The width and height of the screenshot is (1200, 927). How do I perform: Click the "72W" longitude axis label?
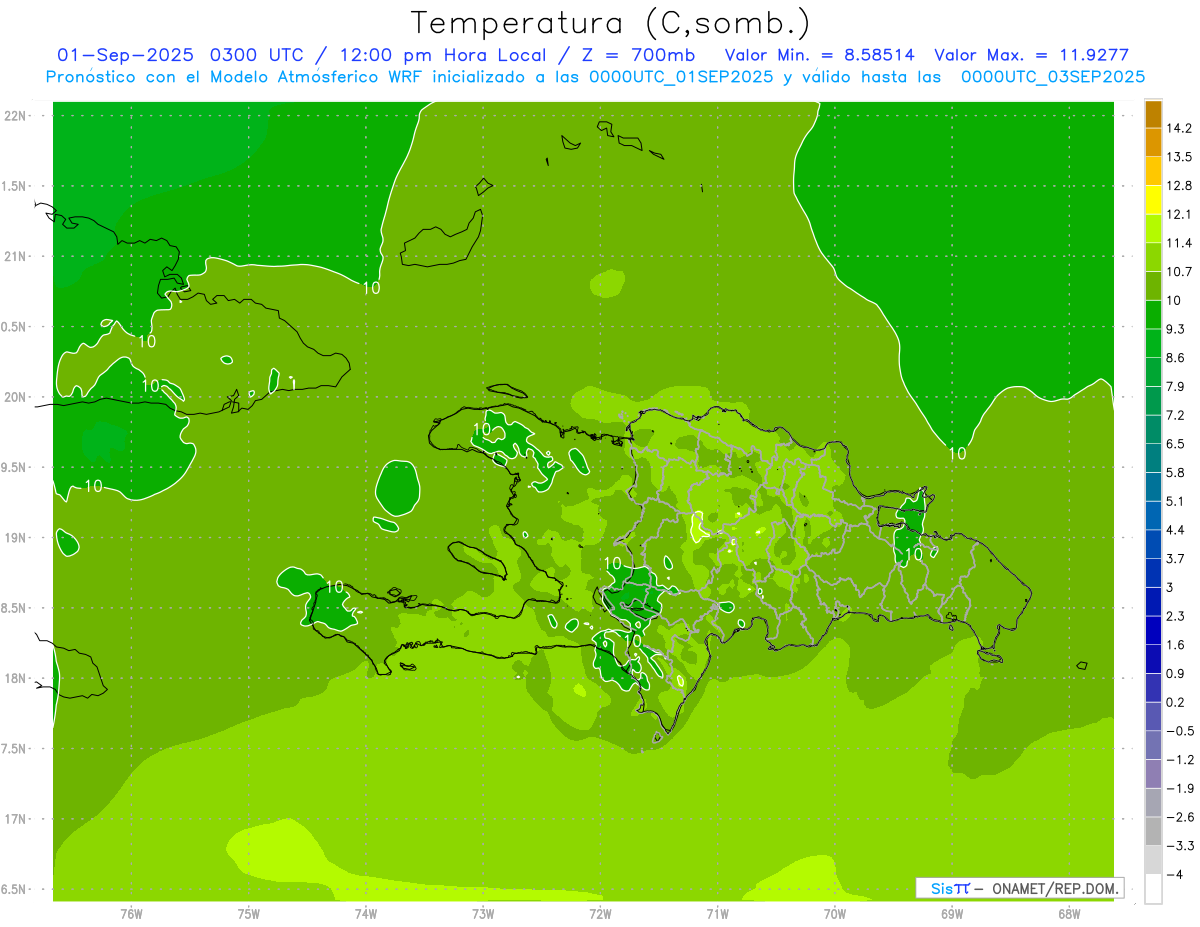[600, 913]
